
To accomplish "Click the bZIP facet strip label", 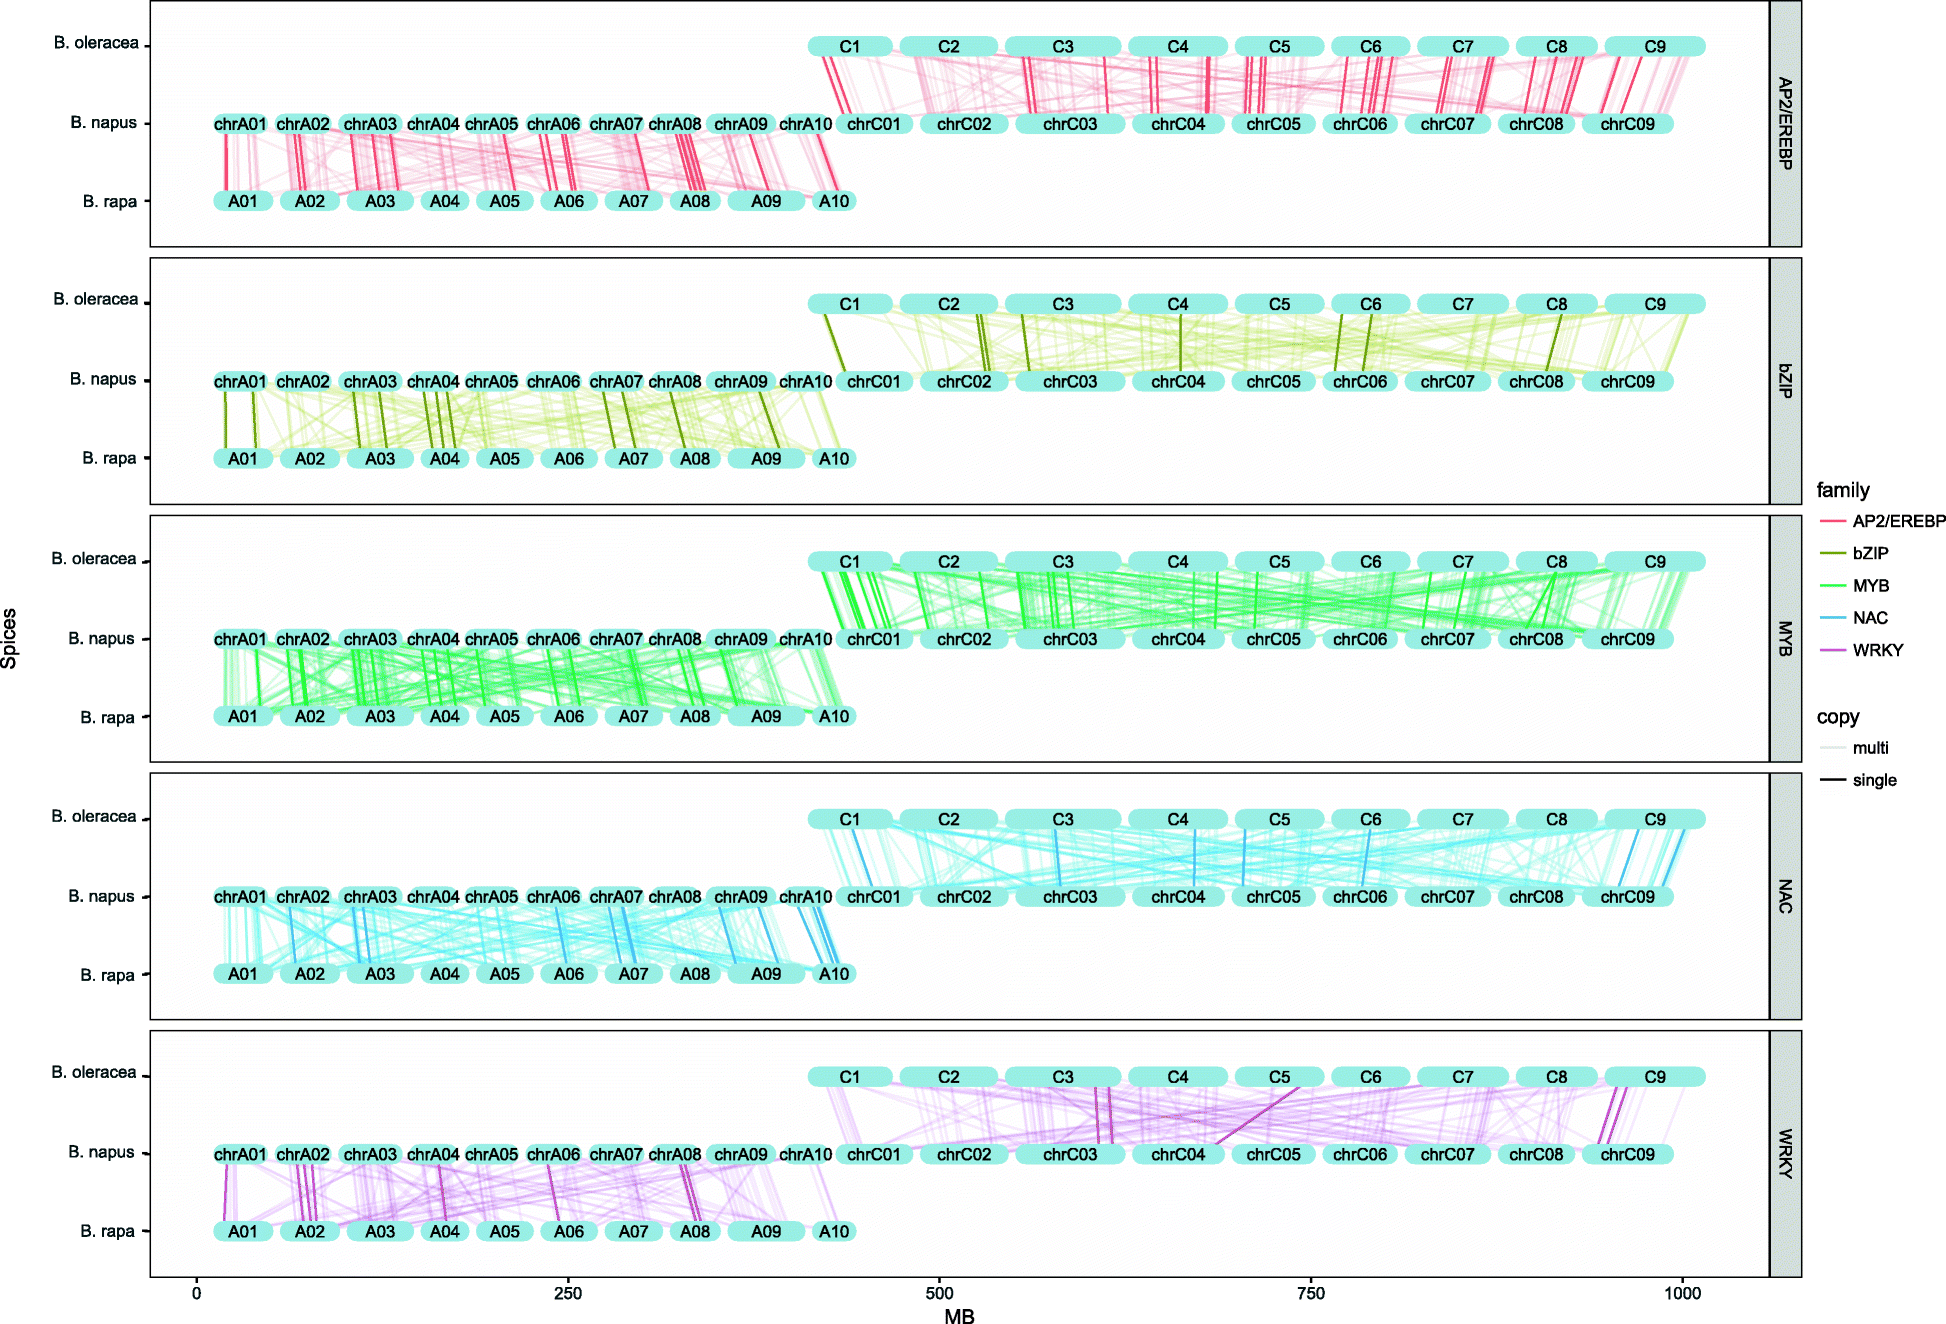I will pyautogui.click(x=1785, y=381).
